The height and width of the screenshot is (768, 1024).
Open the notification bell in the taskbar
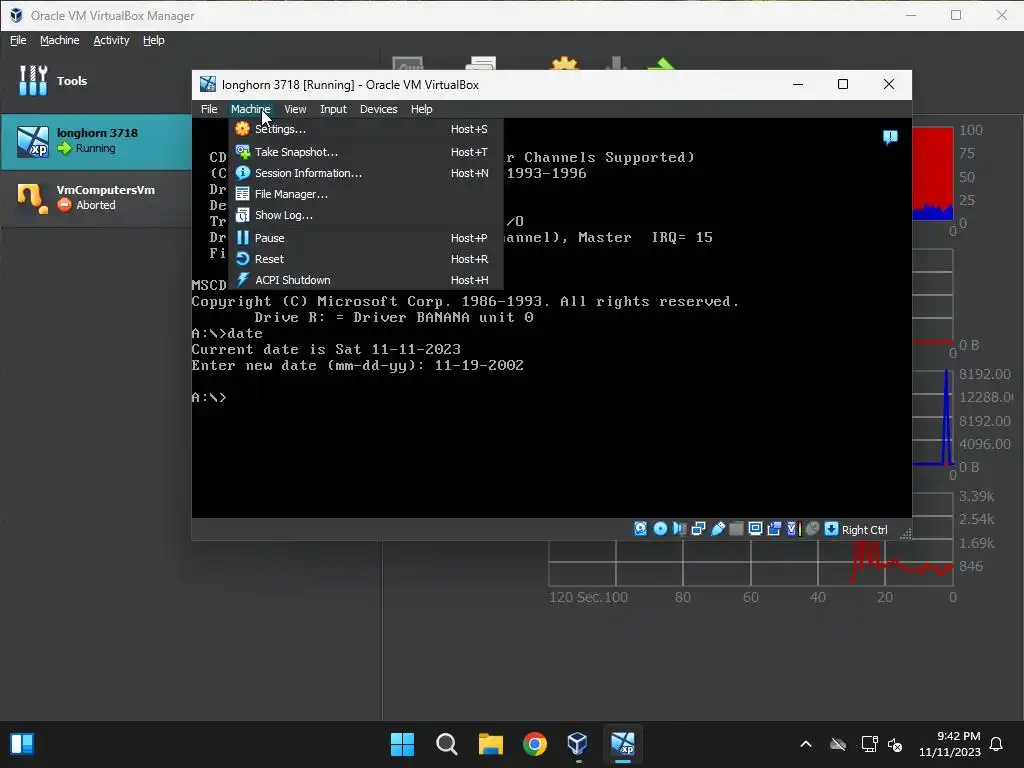[997, 744]
